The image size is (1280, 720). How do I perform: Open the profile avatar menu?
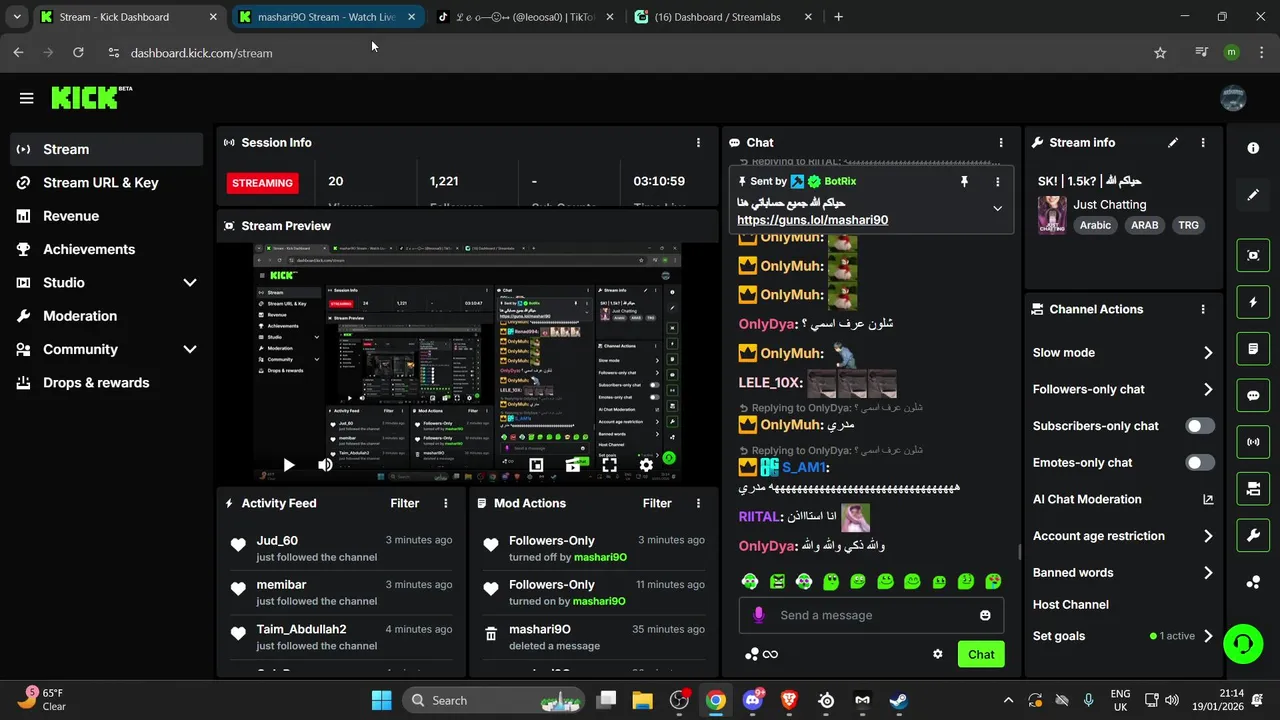[1233, 98]
